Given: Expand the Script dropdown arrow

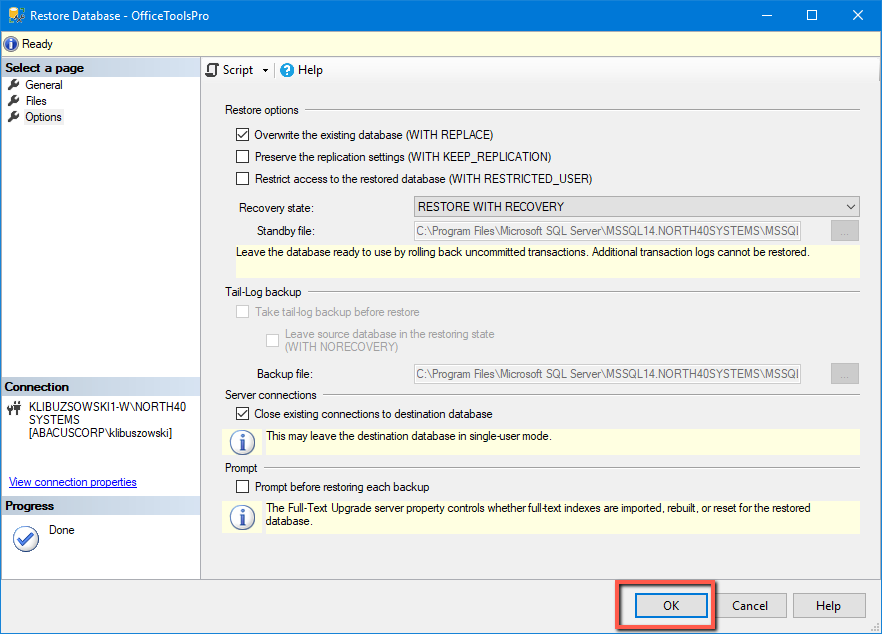Looking at the screenshot, I should click(x=266, y=70).
